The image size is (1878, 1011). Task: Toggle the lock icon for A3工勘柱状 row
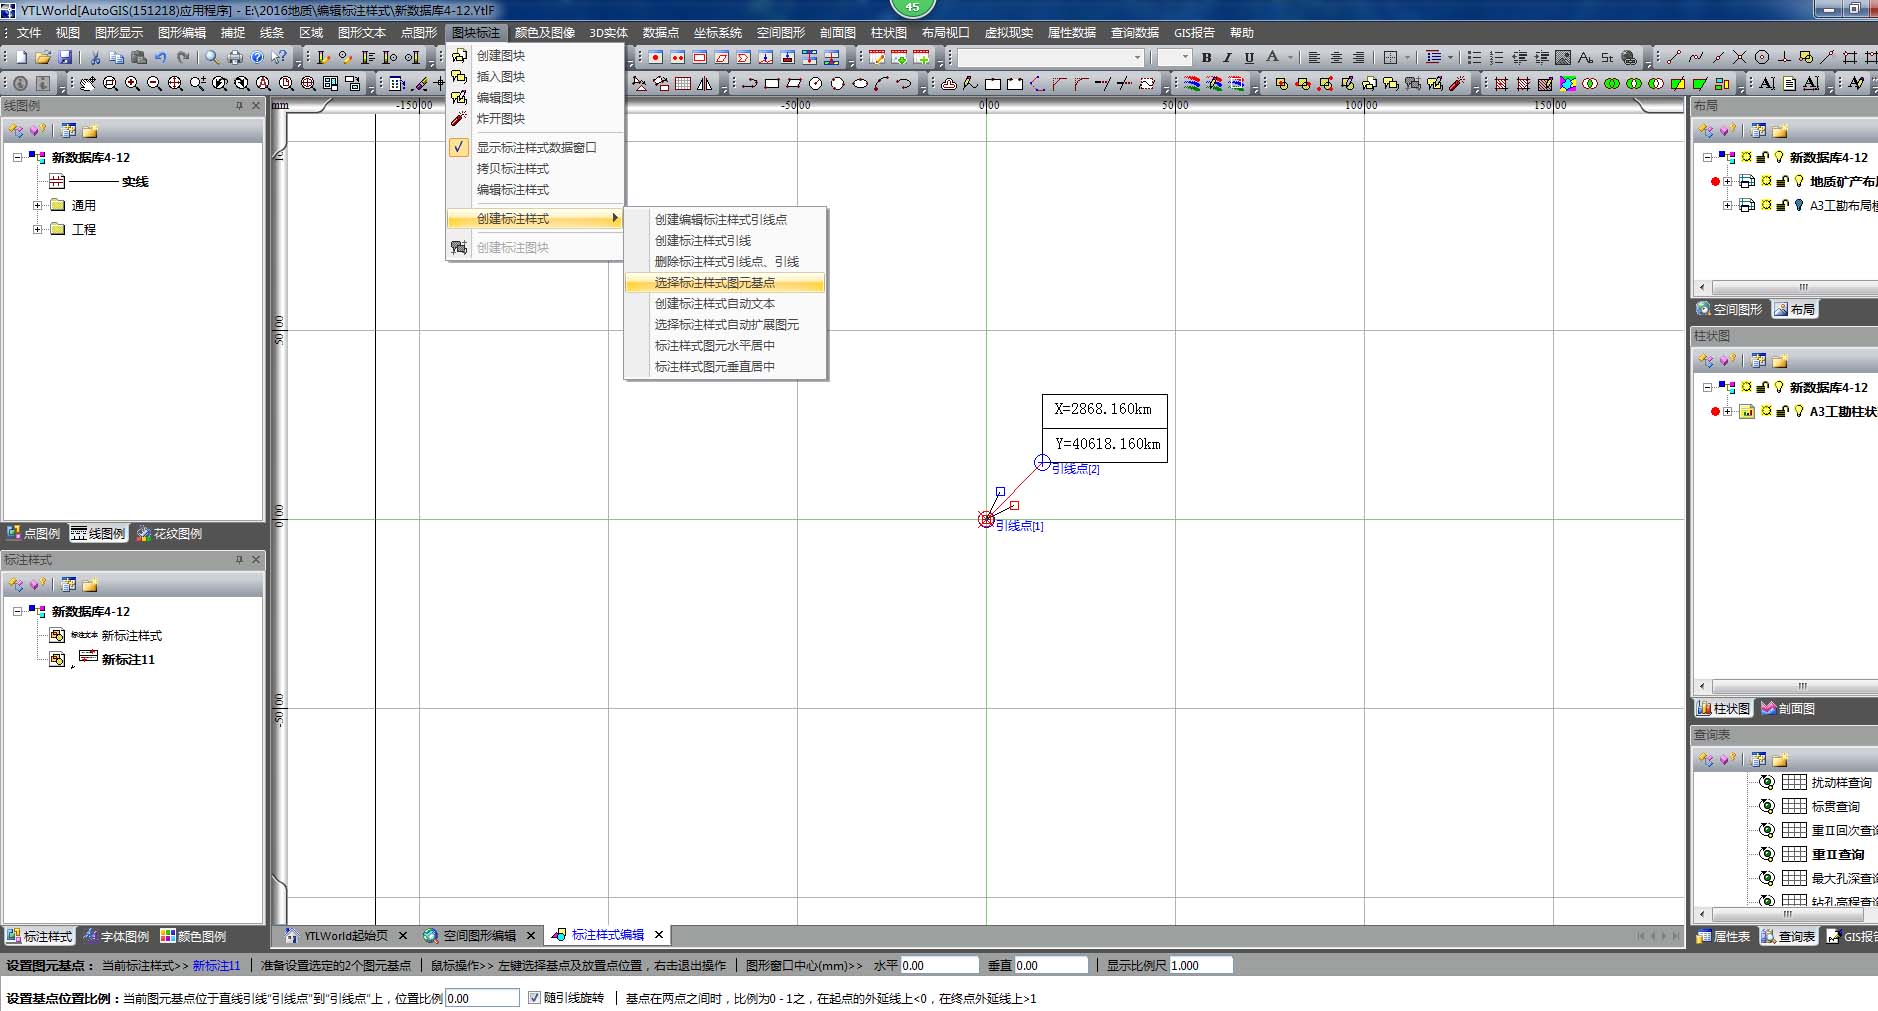click(1782, 411)
